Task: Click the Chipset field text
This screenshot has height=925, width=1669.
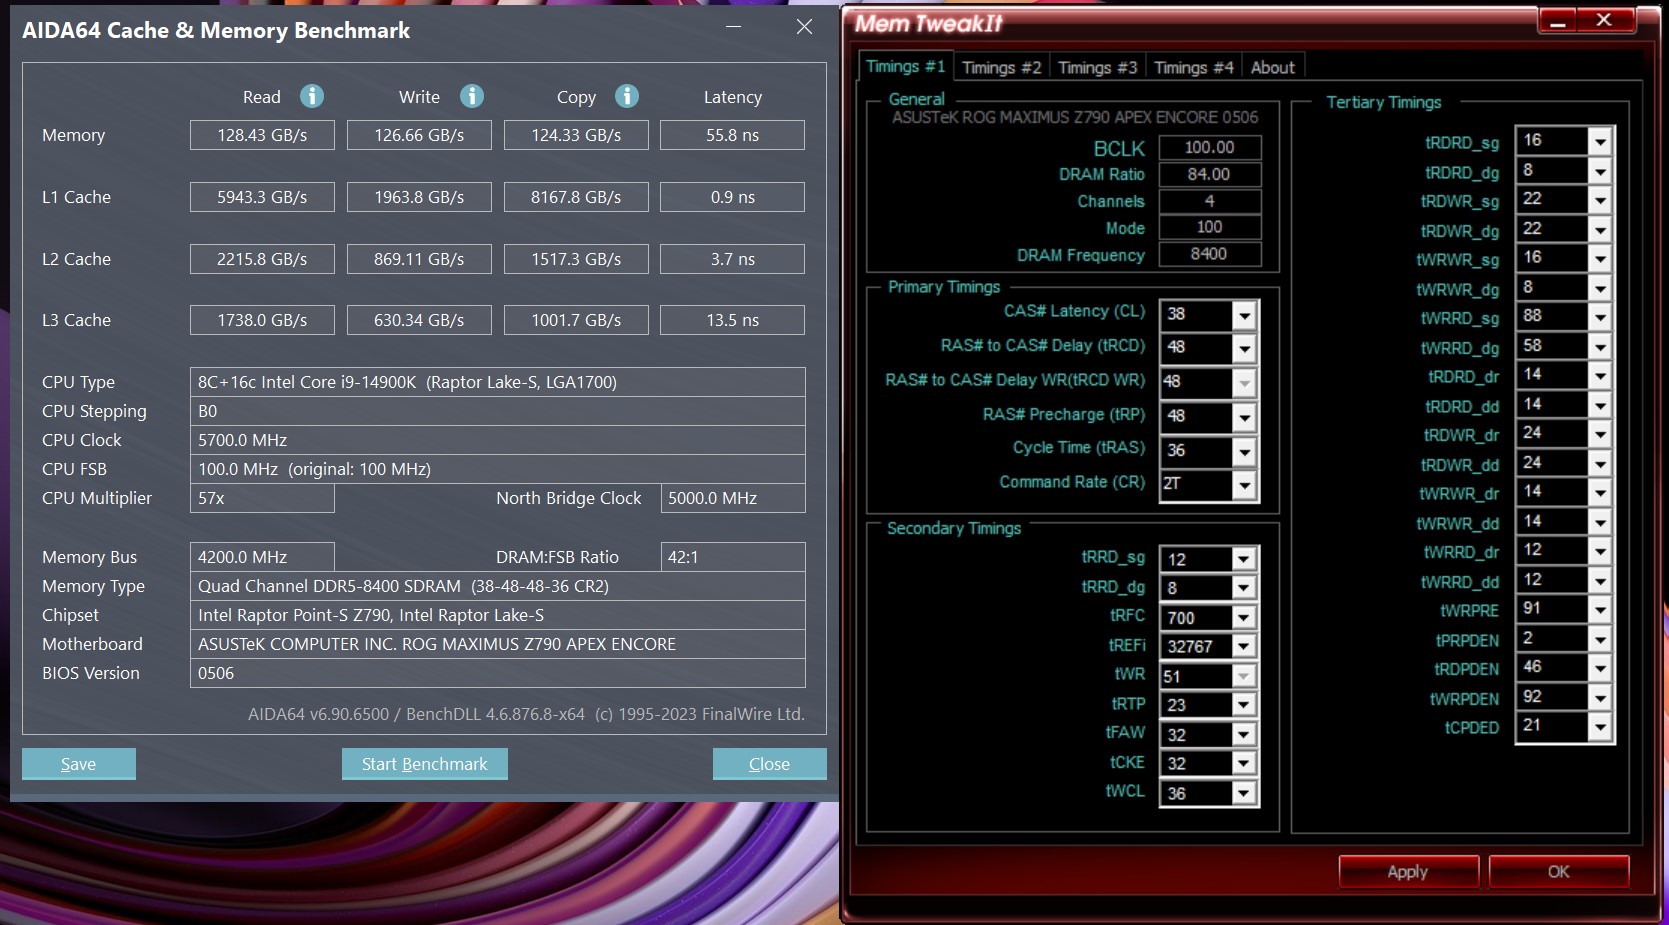Action: coord(497,615)
